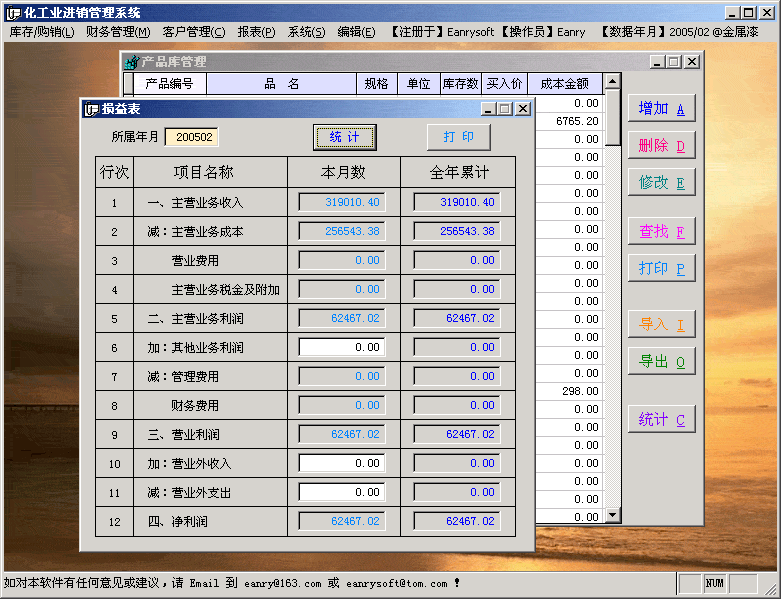Click the 打印 button in 损益表
781x599 pixels.
[x=459, y=137]
